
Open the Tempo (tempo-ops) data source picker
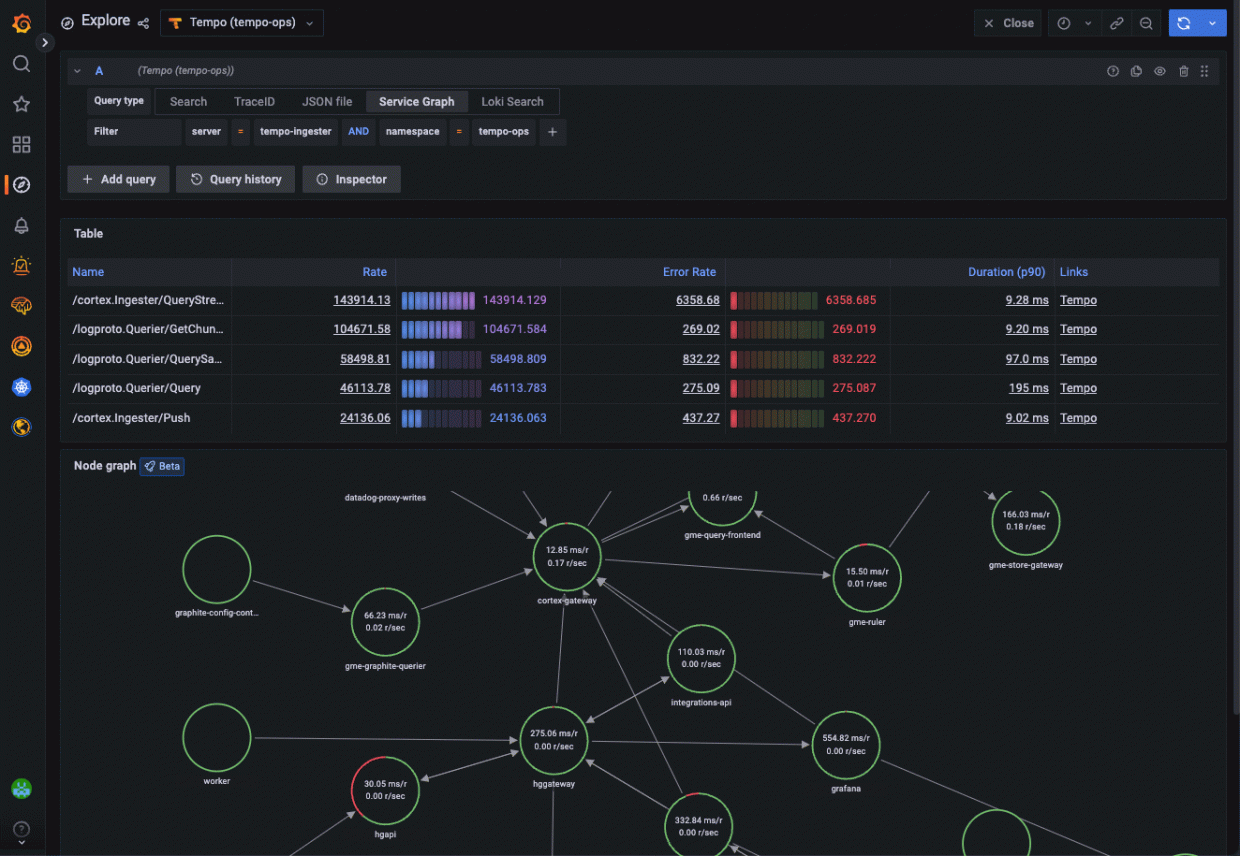[241, 22]
